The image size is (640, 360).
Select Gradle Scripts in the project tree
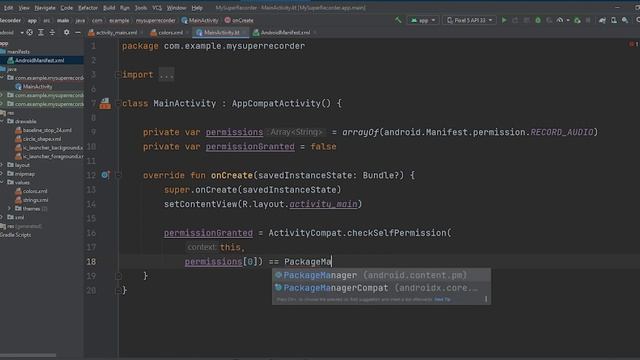pos(16,235)
